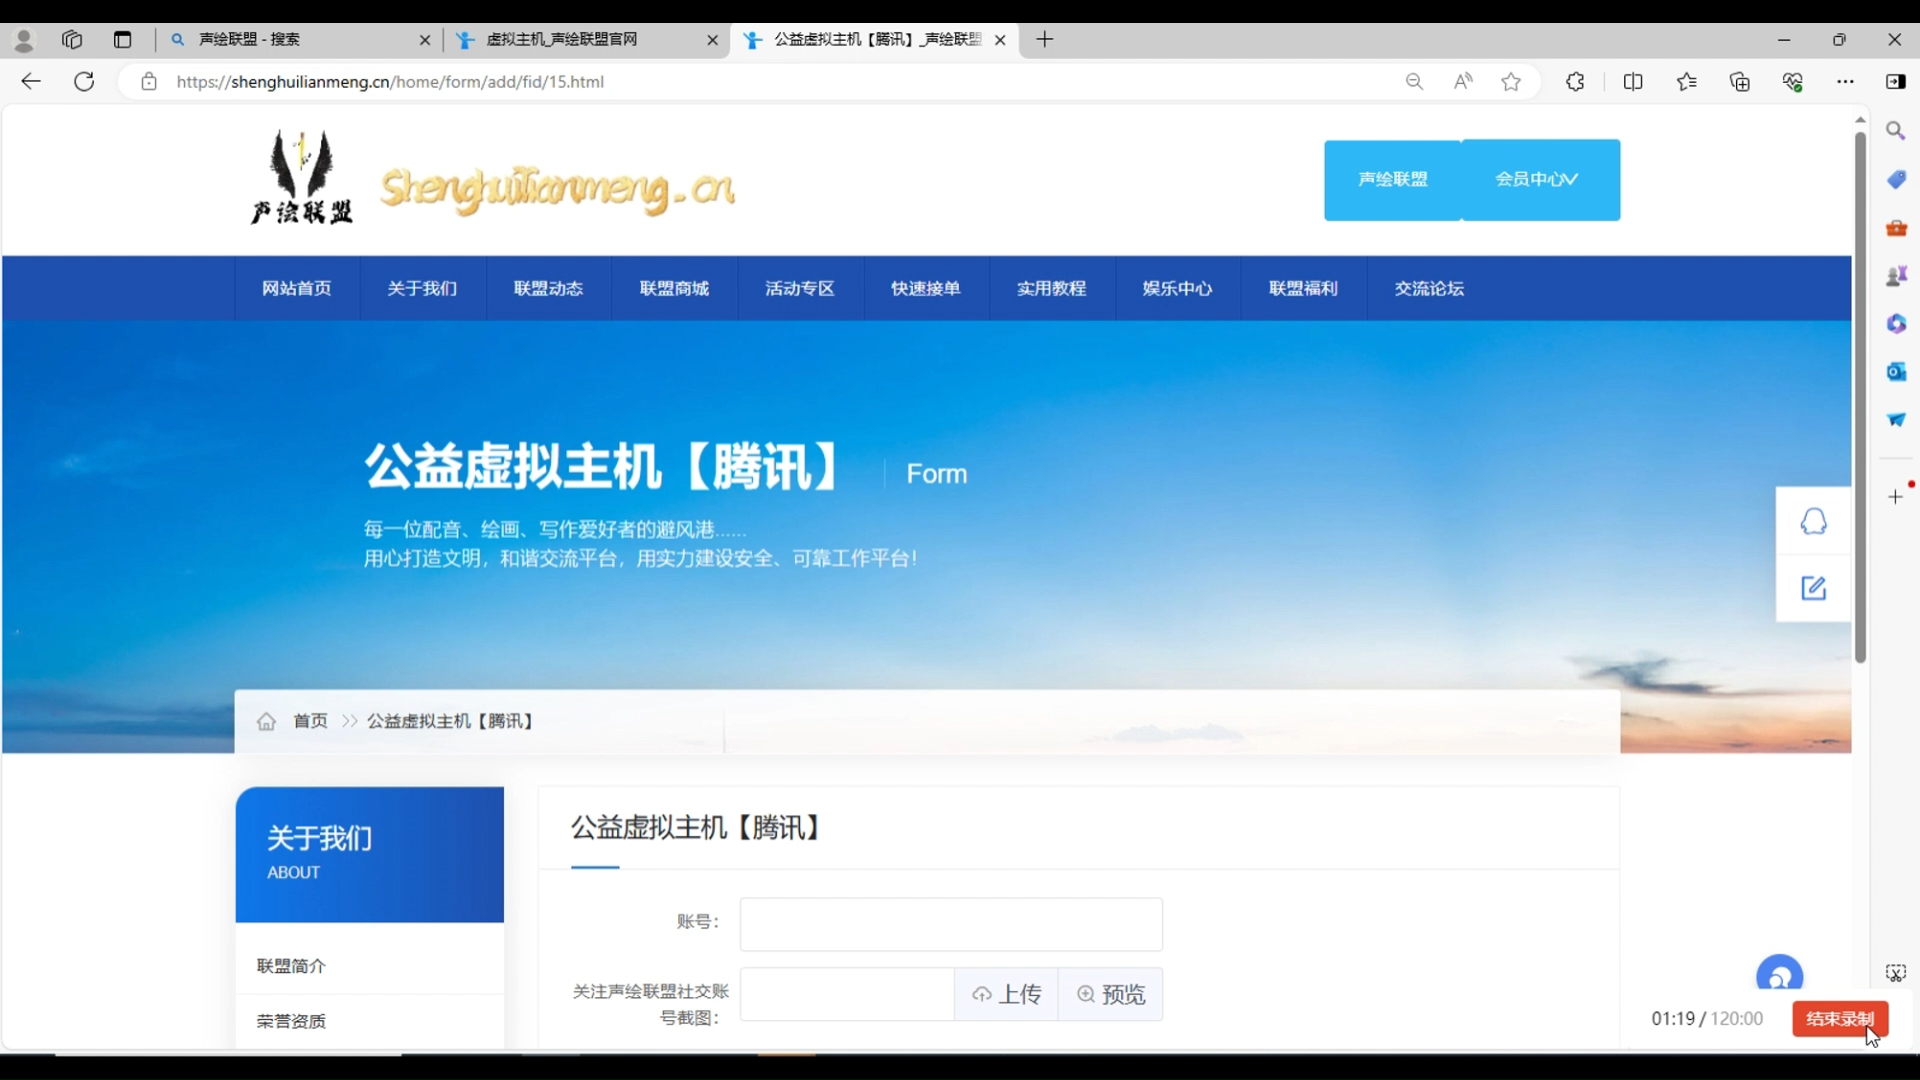Open 联盟福利 in the navigation bar
The width and height of the screenshot is (1920, 1080).
(x=1304, y=288)
